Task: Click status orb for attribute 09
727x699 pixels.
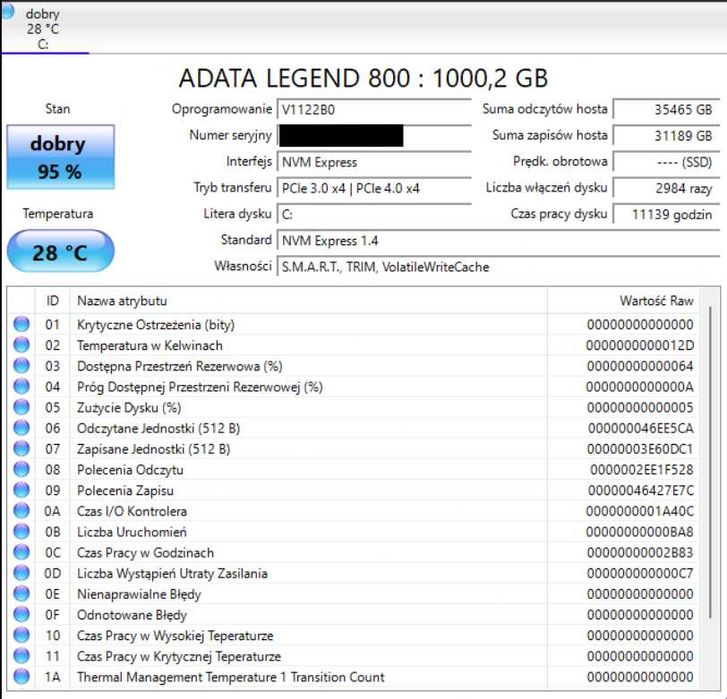Action: coord(21,490)
